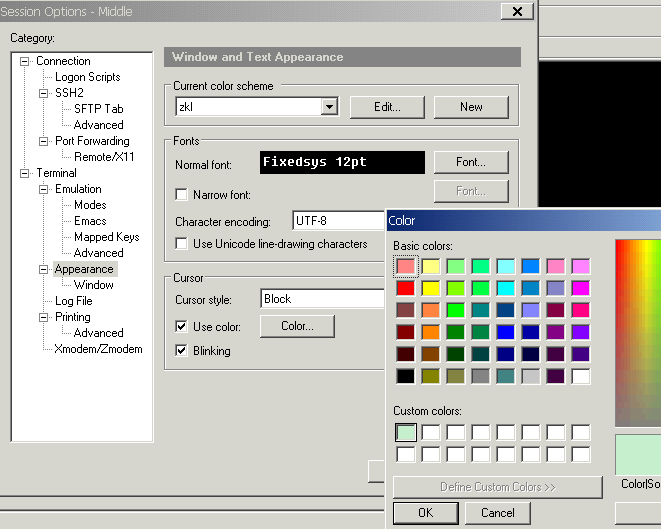Cancel the Color dialog
Viewport: 661px width, 529px height.
[x=498, y=513]
